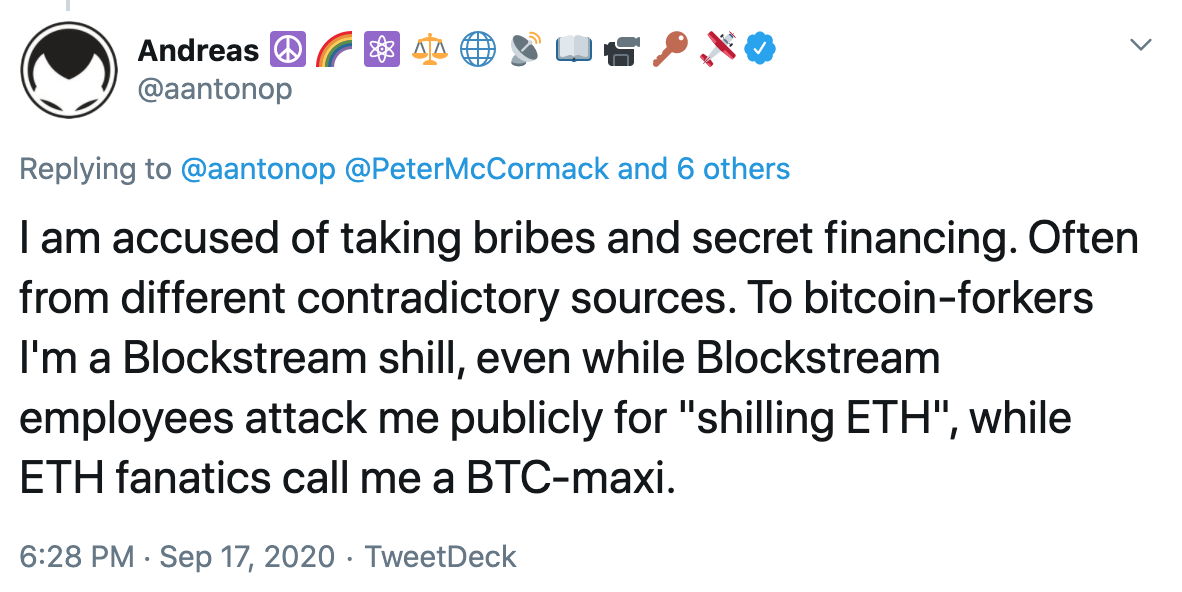Viewport: 1182px width, 592px height.
Task: Click the rainbow emoji beside Andreas
Action: (335, 50)
